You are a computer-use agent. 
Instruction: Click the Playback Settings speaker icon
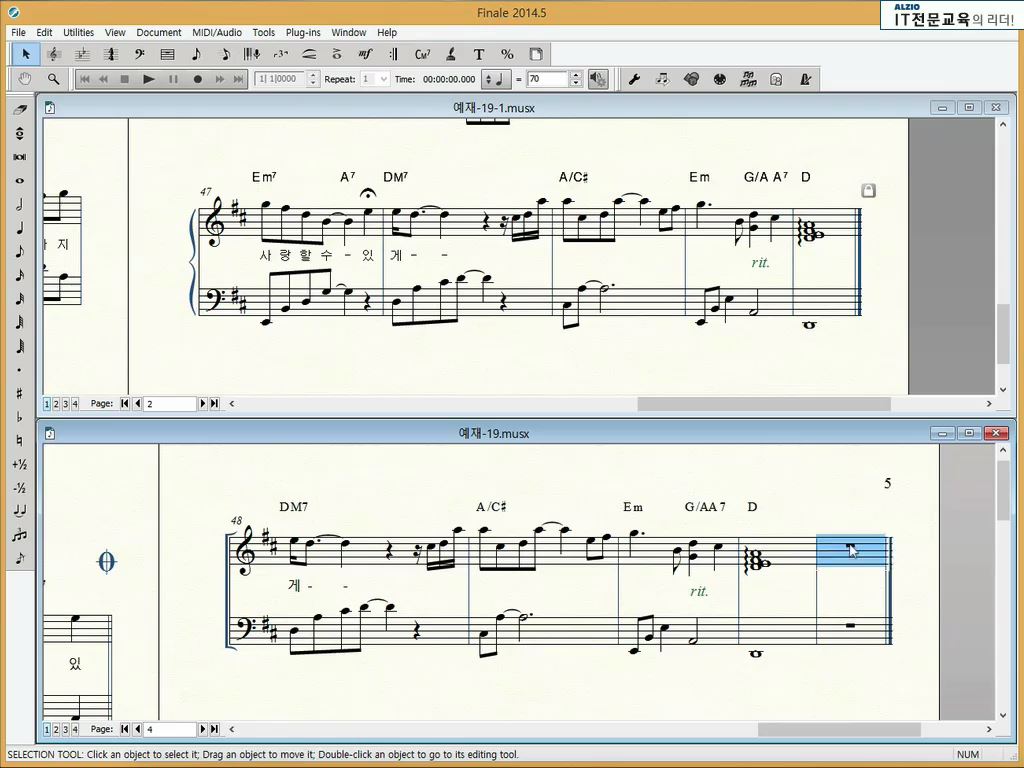coord(598,79)
